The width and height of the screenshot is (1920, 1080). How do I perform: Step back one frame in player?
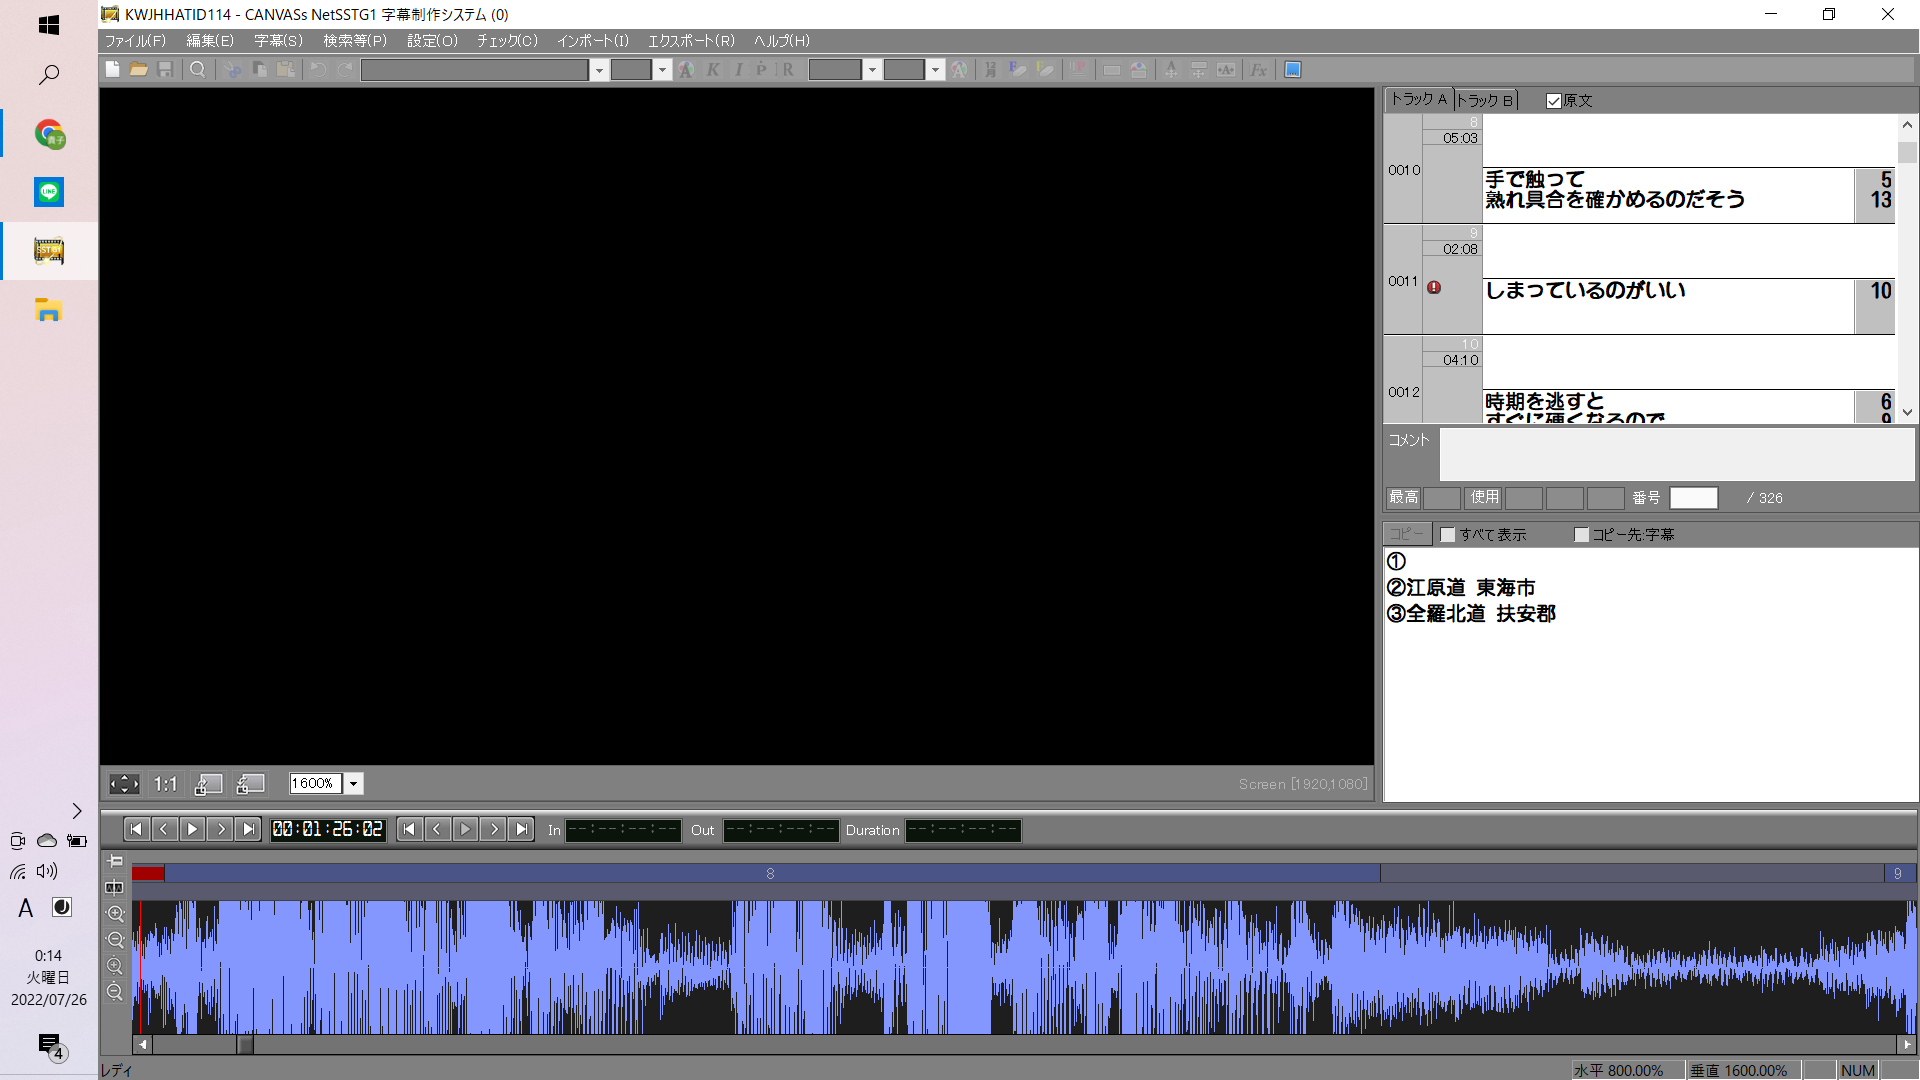[x=164, y=829]
